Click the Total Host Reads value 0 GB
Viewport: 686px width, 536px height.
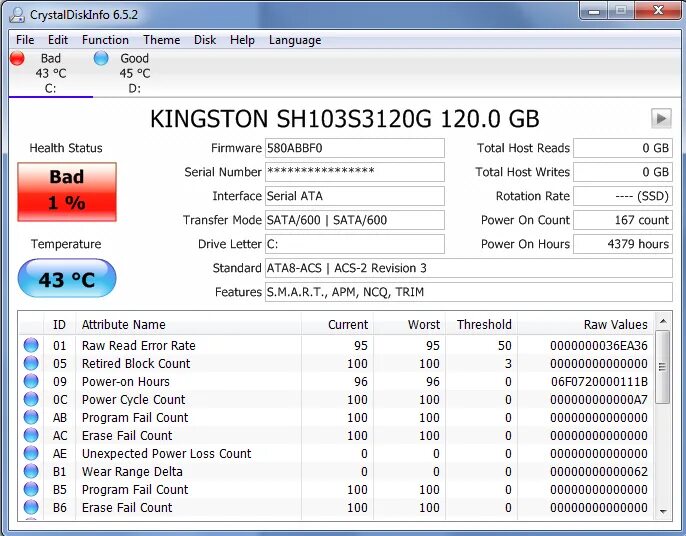tap(623, 148)
